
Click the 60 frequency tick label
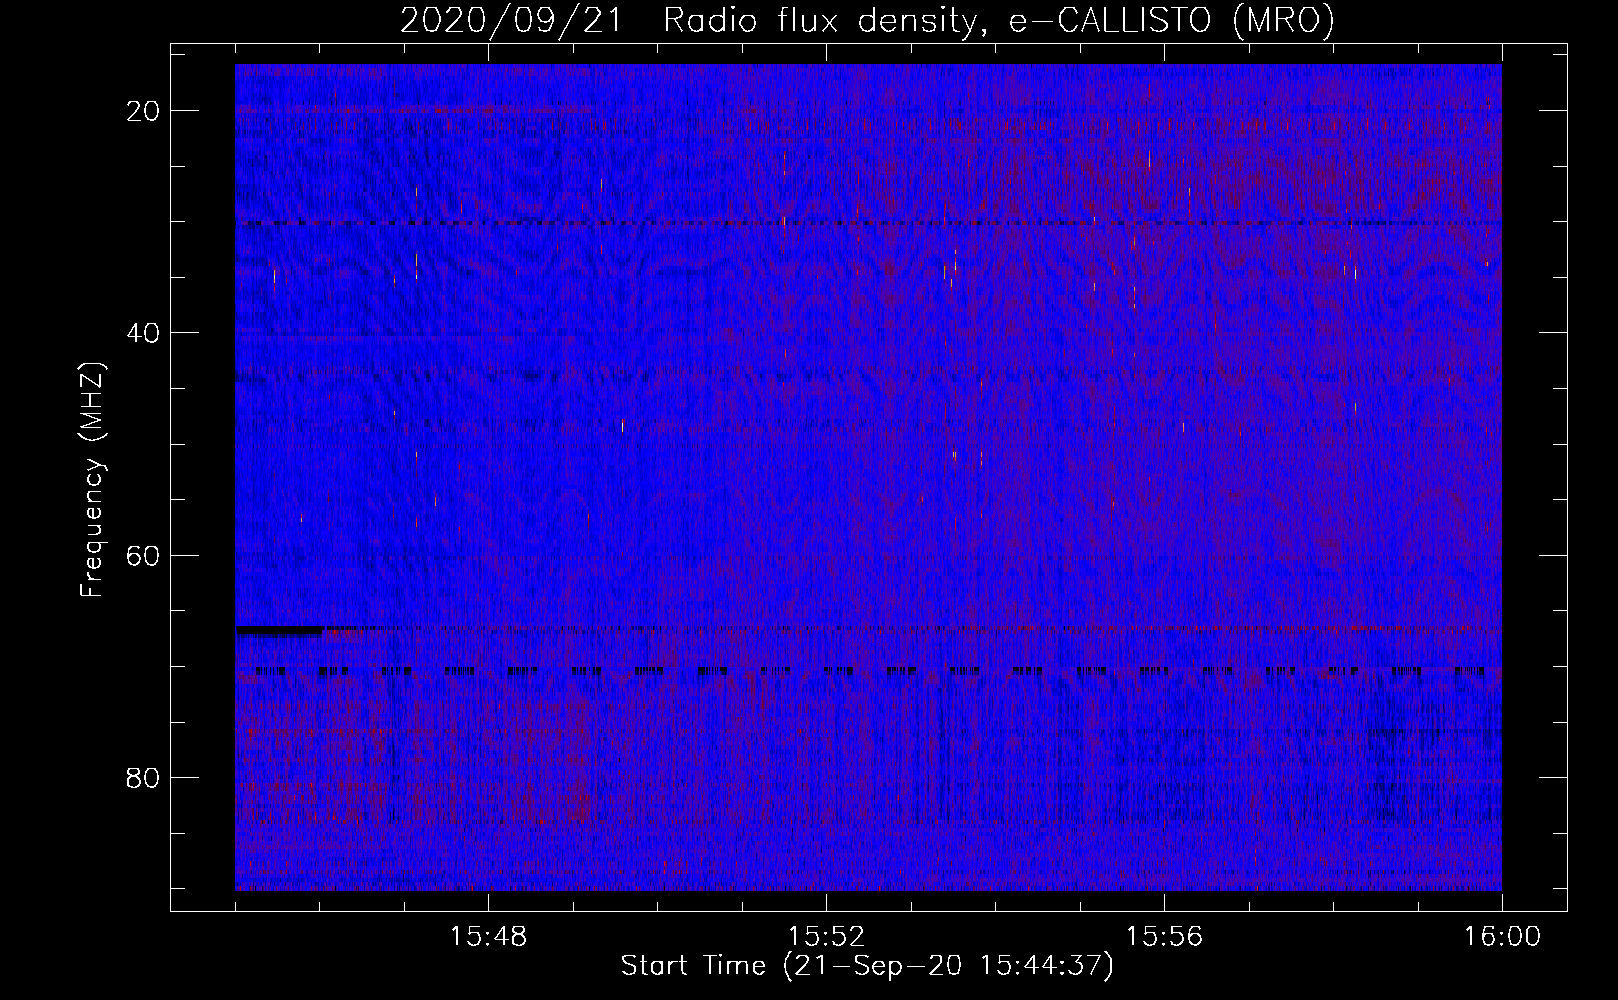click(x=144, y=555)
